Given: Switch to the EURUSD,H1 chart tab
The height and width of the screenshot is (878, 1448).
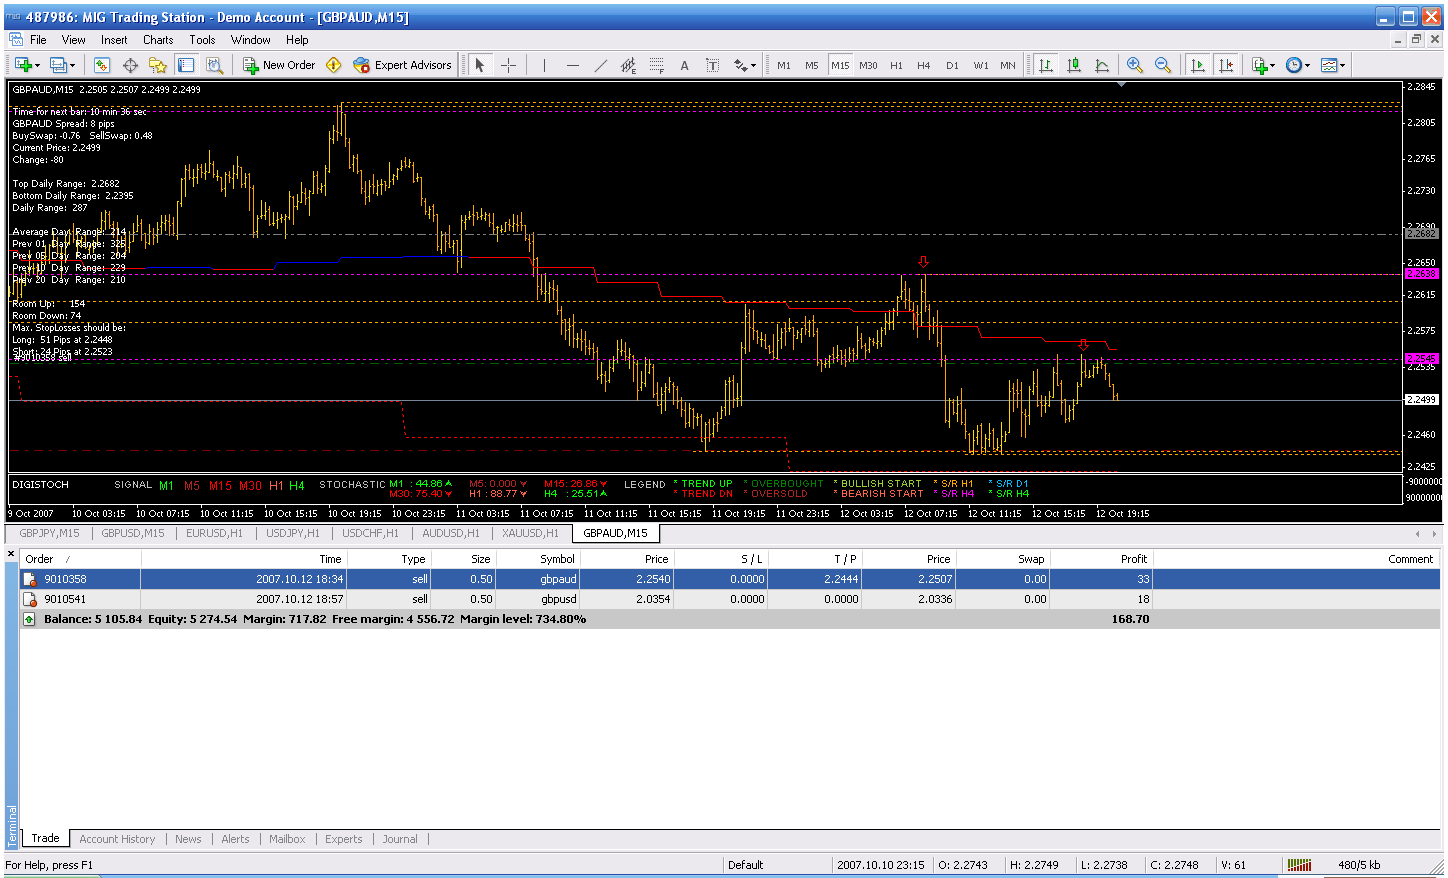Looking at the screenshot, I should tap(214, 533).
